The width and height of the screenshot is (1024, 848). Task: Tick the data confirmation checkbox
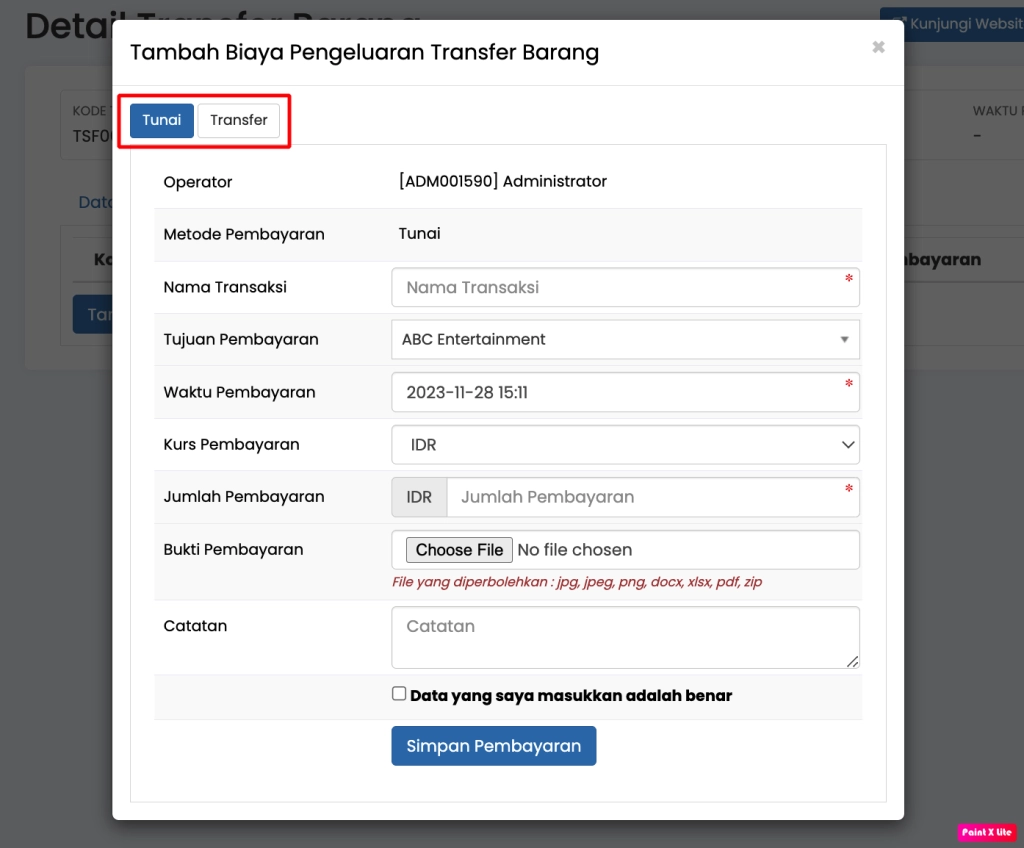[399, 694]
